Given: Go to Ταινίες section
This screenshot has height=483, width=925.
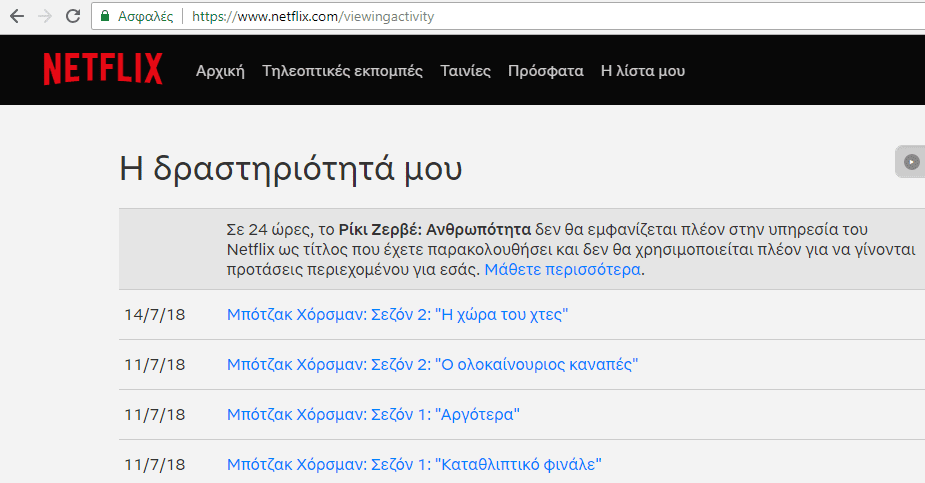Looking at the screenshot, I should click(x=465, y=71).
